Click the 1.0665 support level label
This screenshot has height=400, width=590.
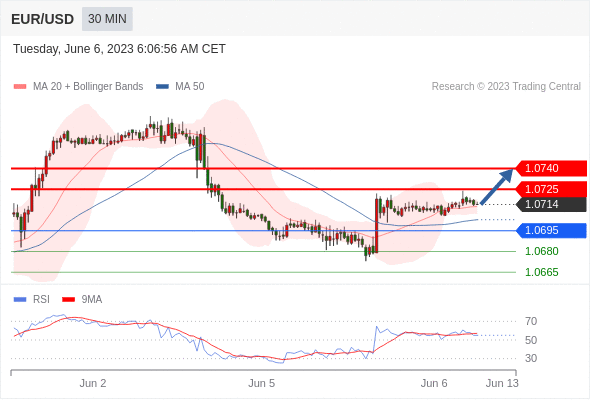(541, 272)
